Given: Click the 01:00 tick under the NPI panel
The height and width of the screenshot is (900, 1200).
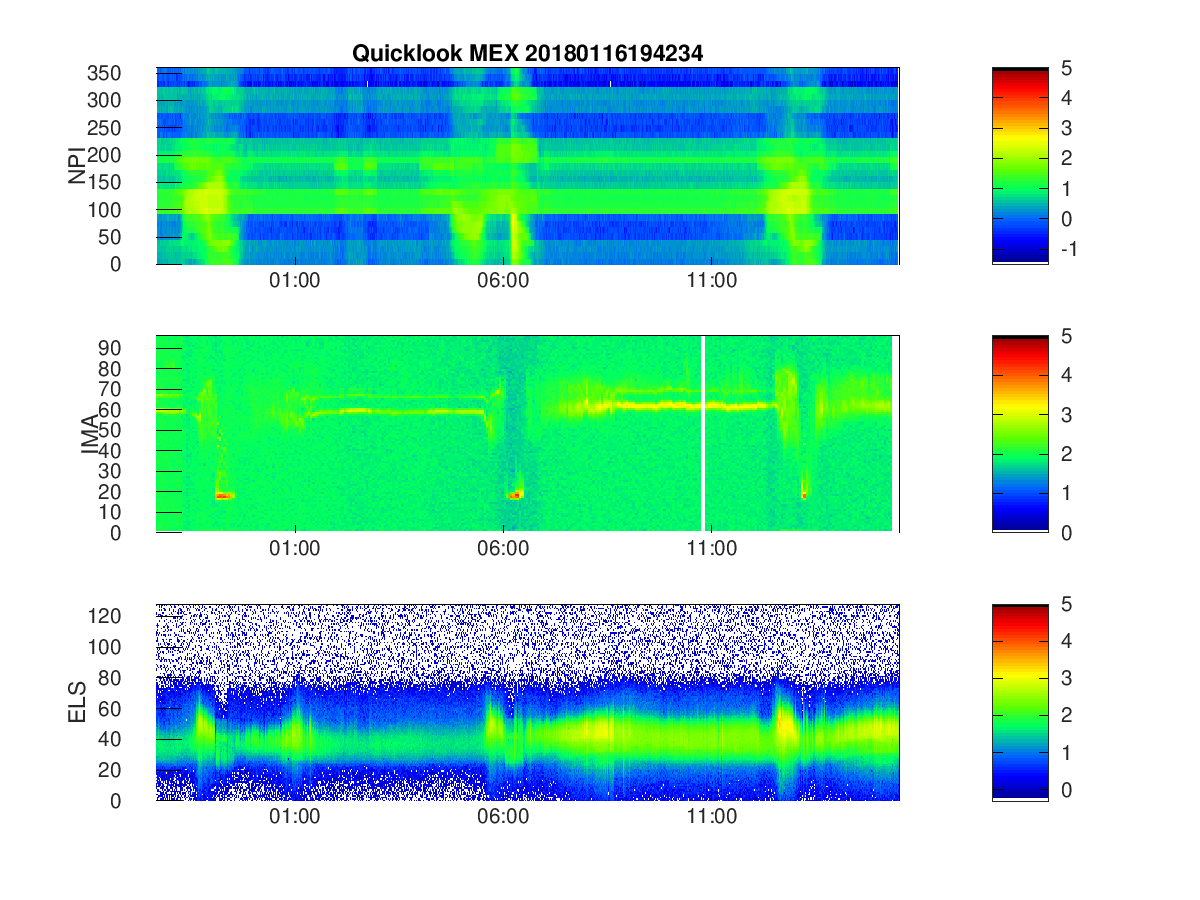Looking at the screenshot, I should [x=295, y=282].
